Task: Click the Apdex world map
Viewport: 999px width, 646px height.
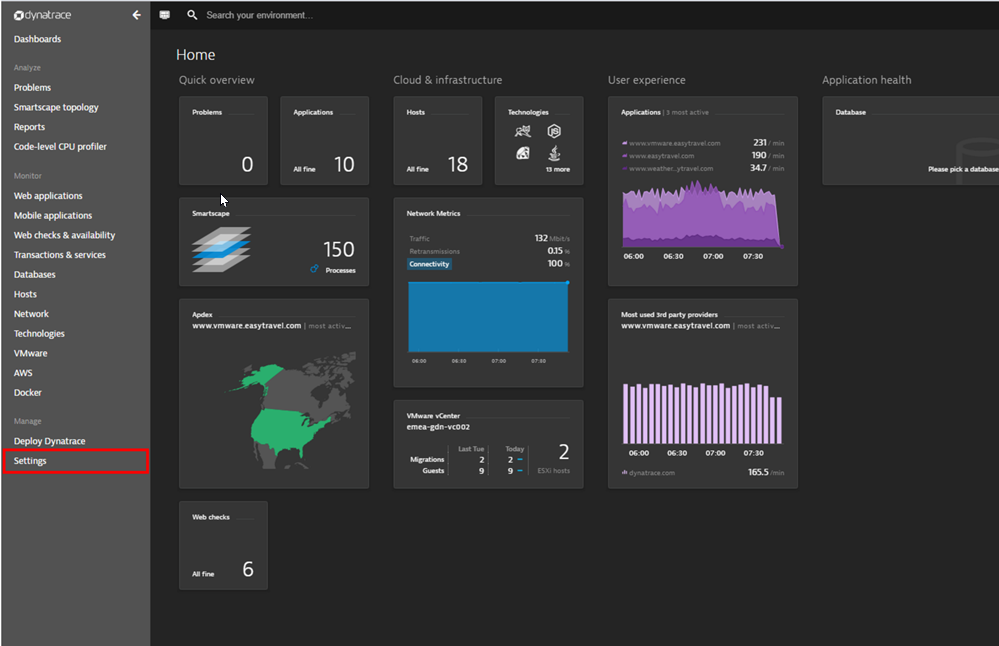Action: [291, 410]
